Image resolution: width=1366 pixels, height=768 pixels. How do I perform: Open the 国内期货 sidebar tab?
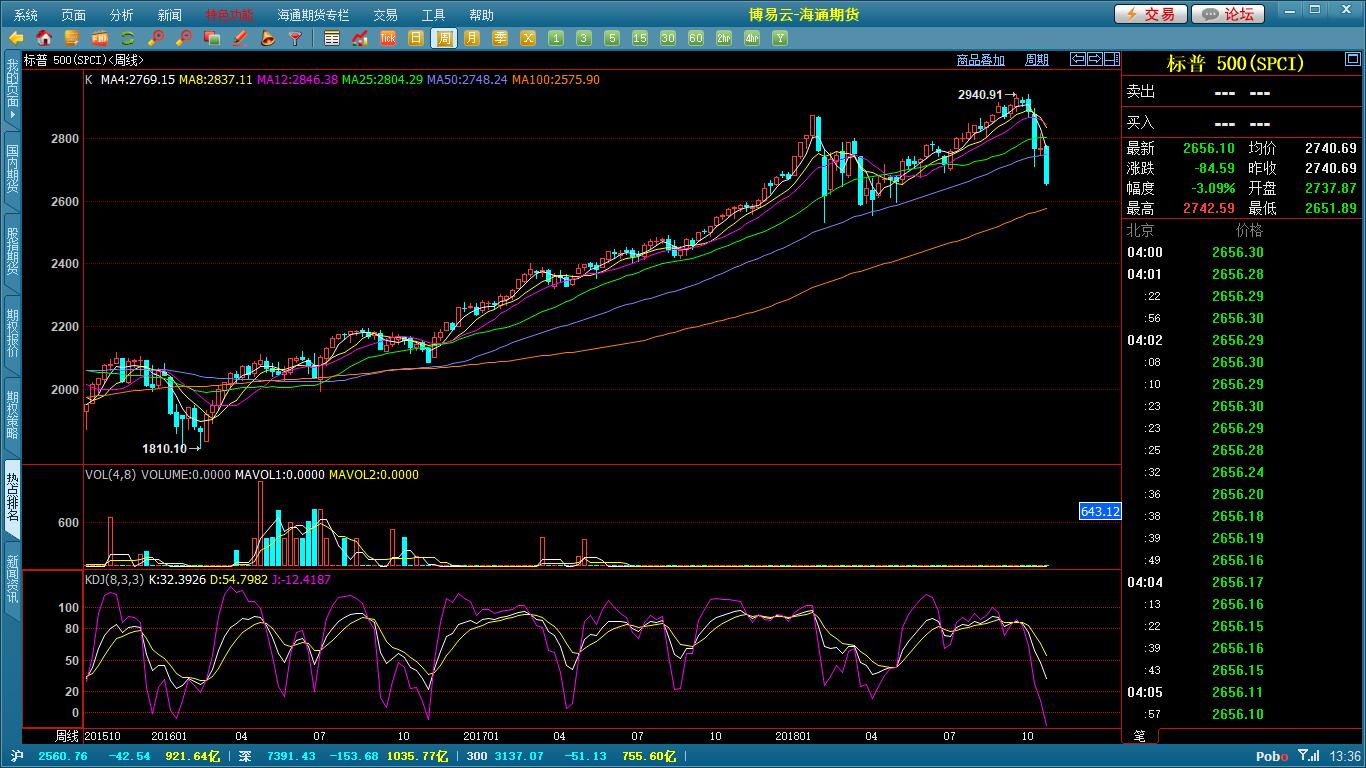[x=12, y=169]
